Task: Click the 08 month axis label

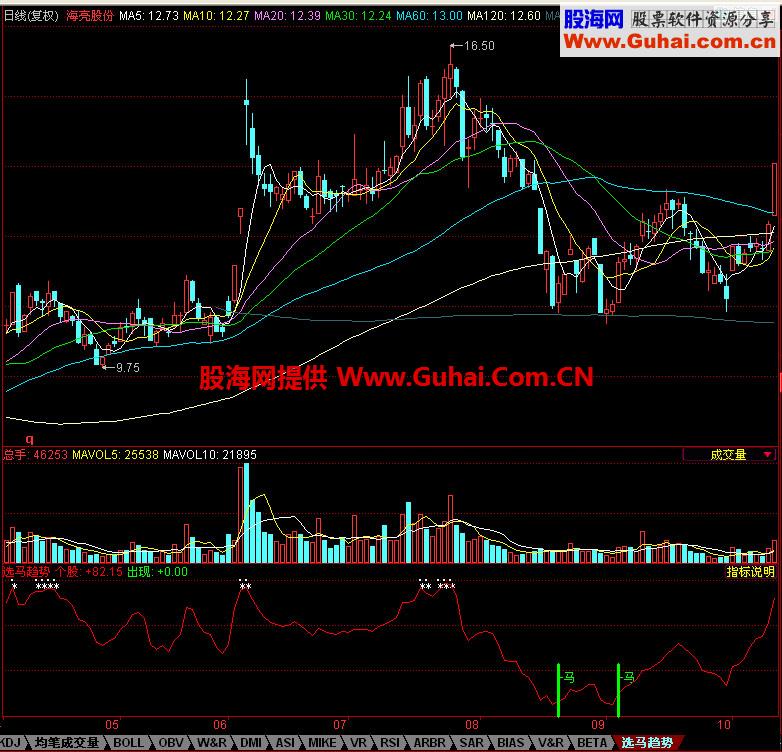Action: pos(471,724)
